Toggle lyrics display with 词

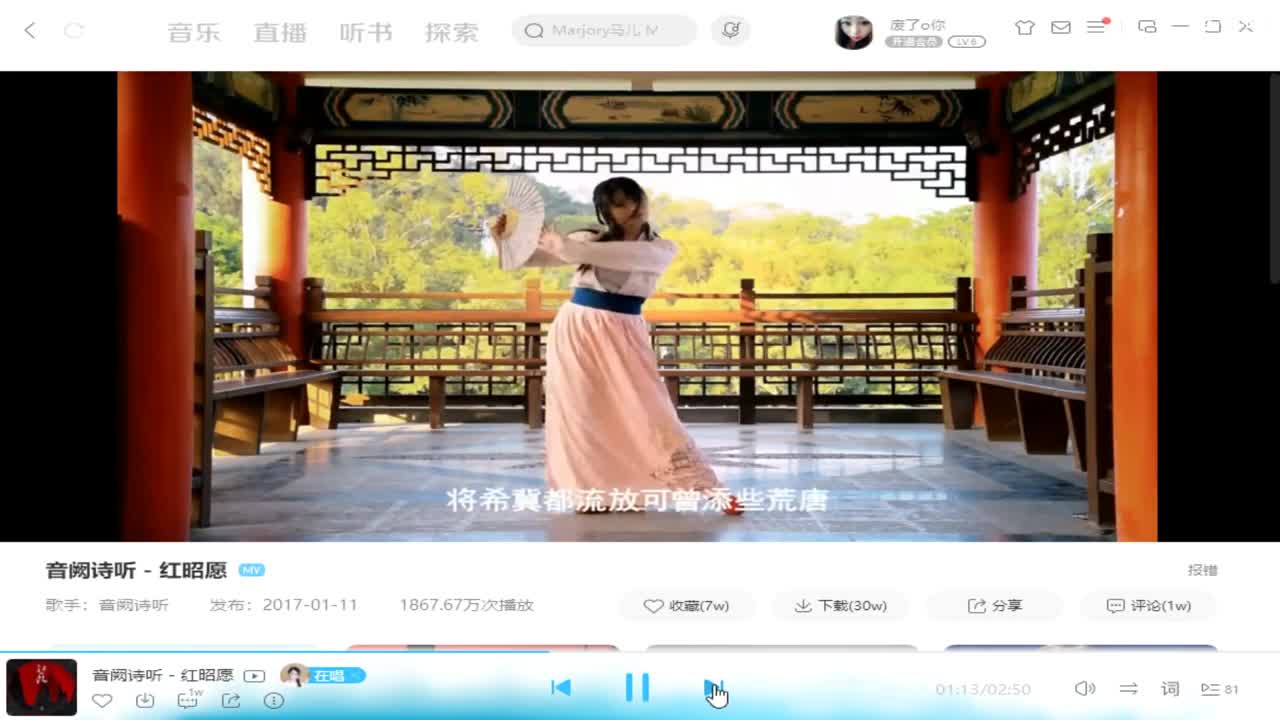1170,688
